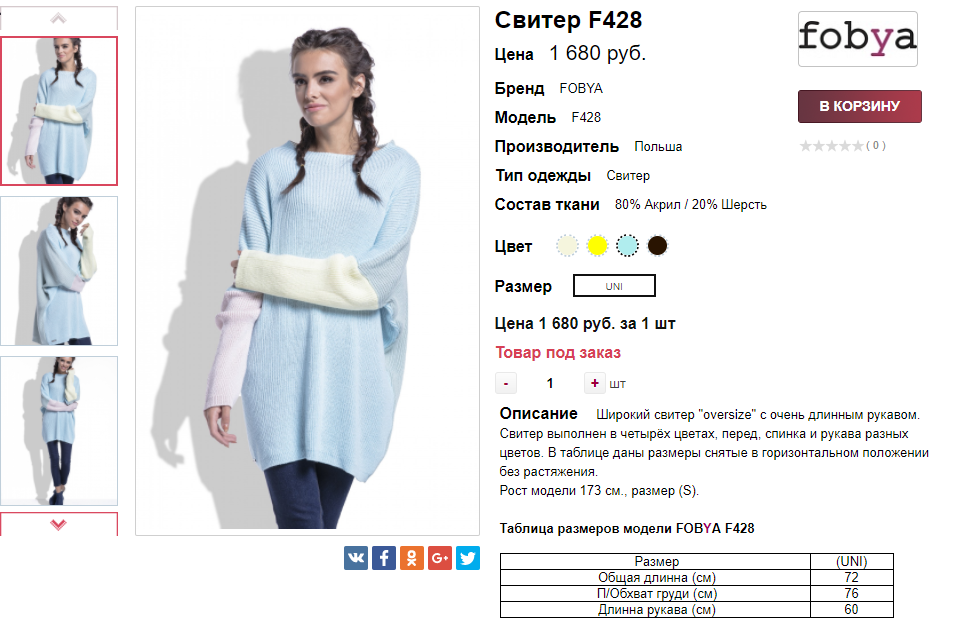Choose the cream color swatch
Image resolution: width=958 pixels, height=619 pixels.
pyautogui.click(x=567, y=246)
